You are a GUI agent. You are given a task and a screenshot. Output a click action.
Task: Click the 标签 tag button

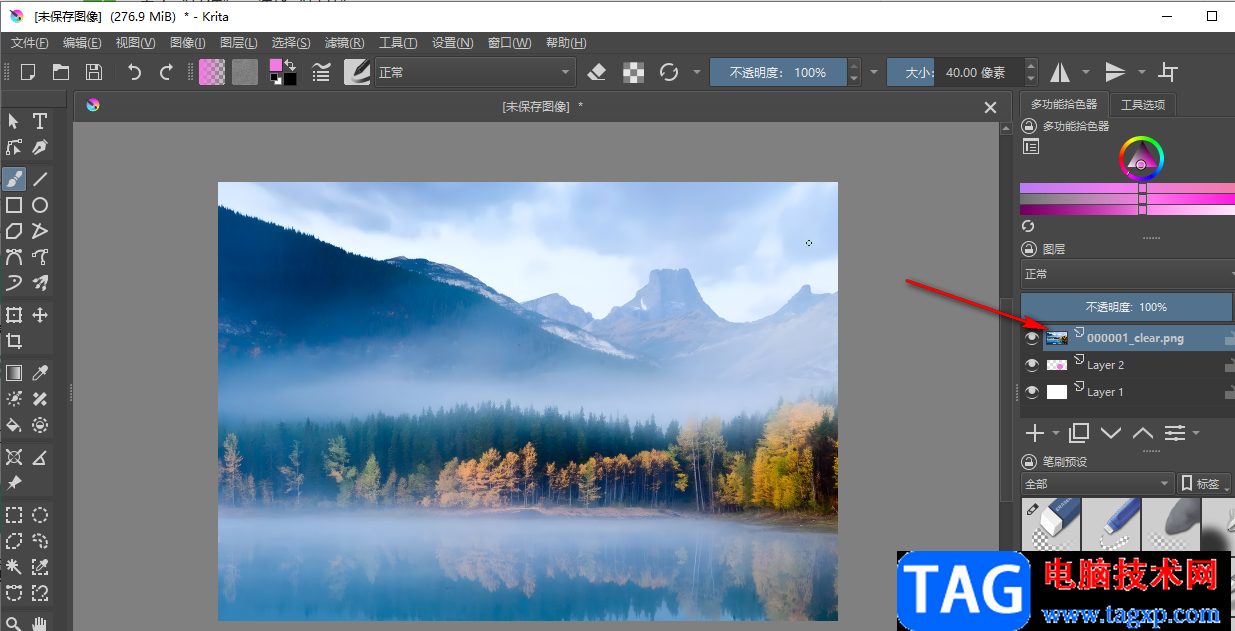1204,484
